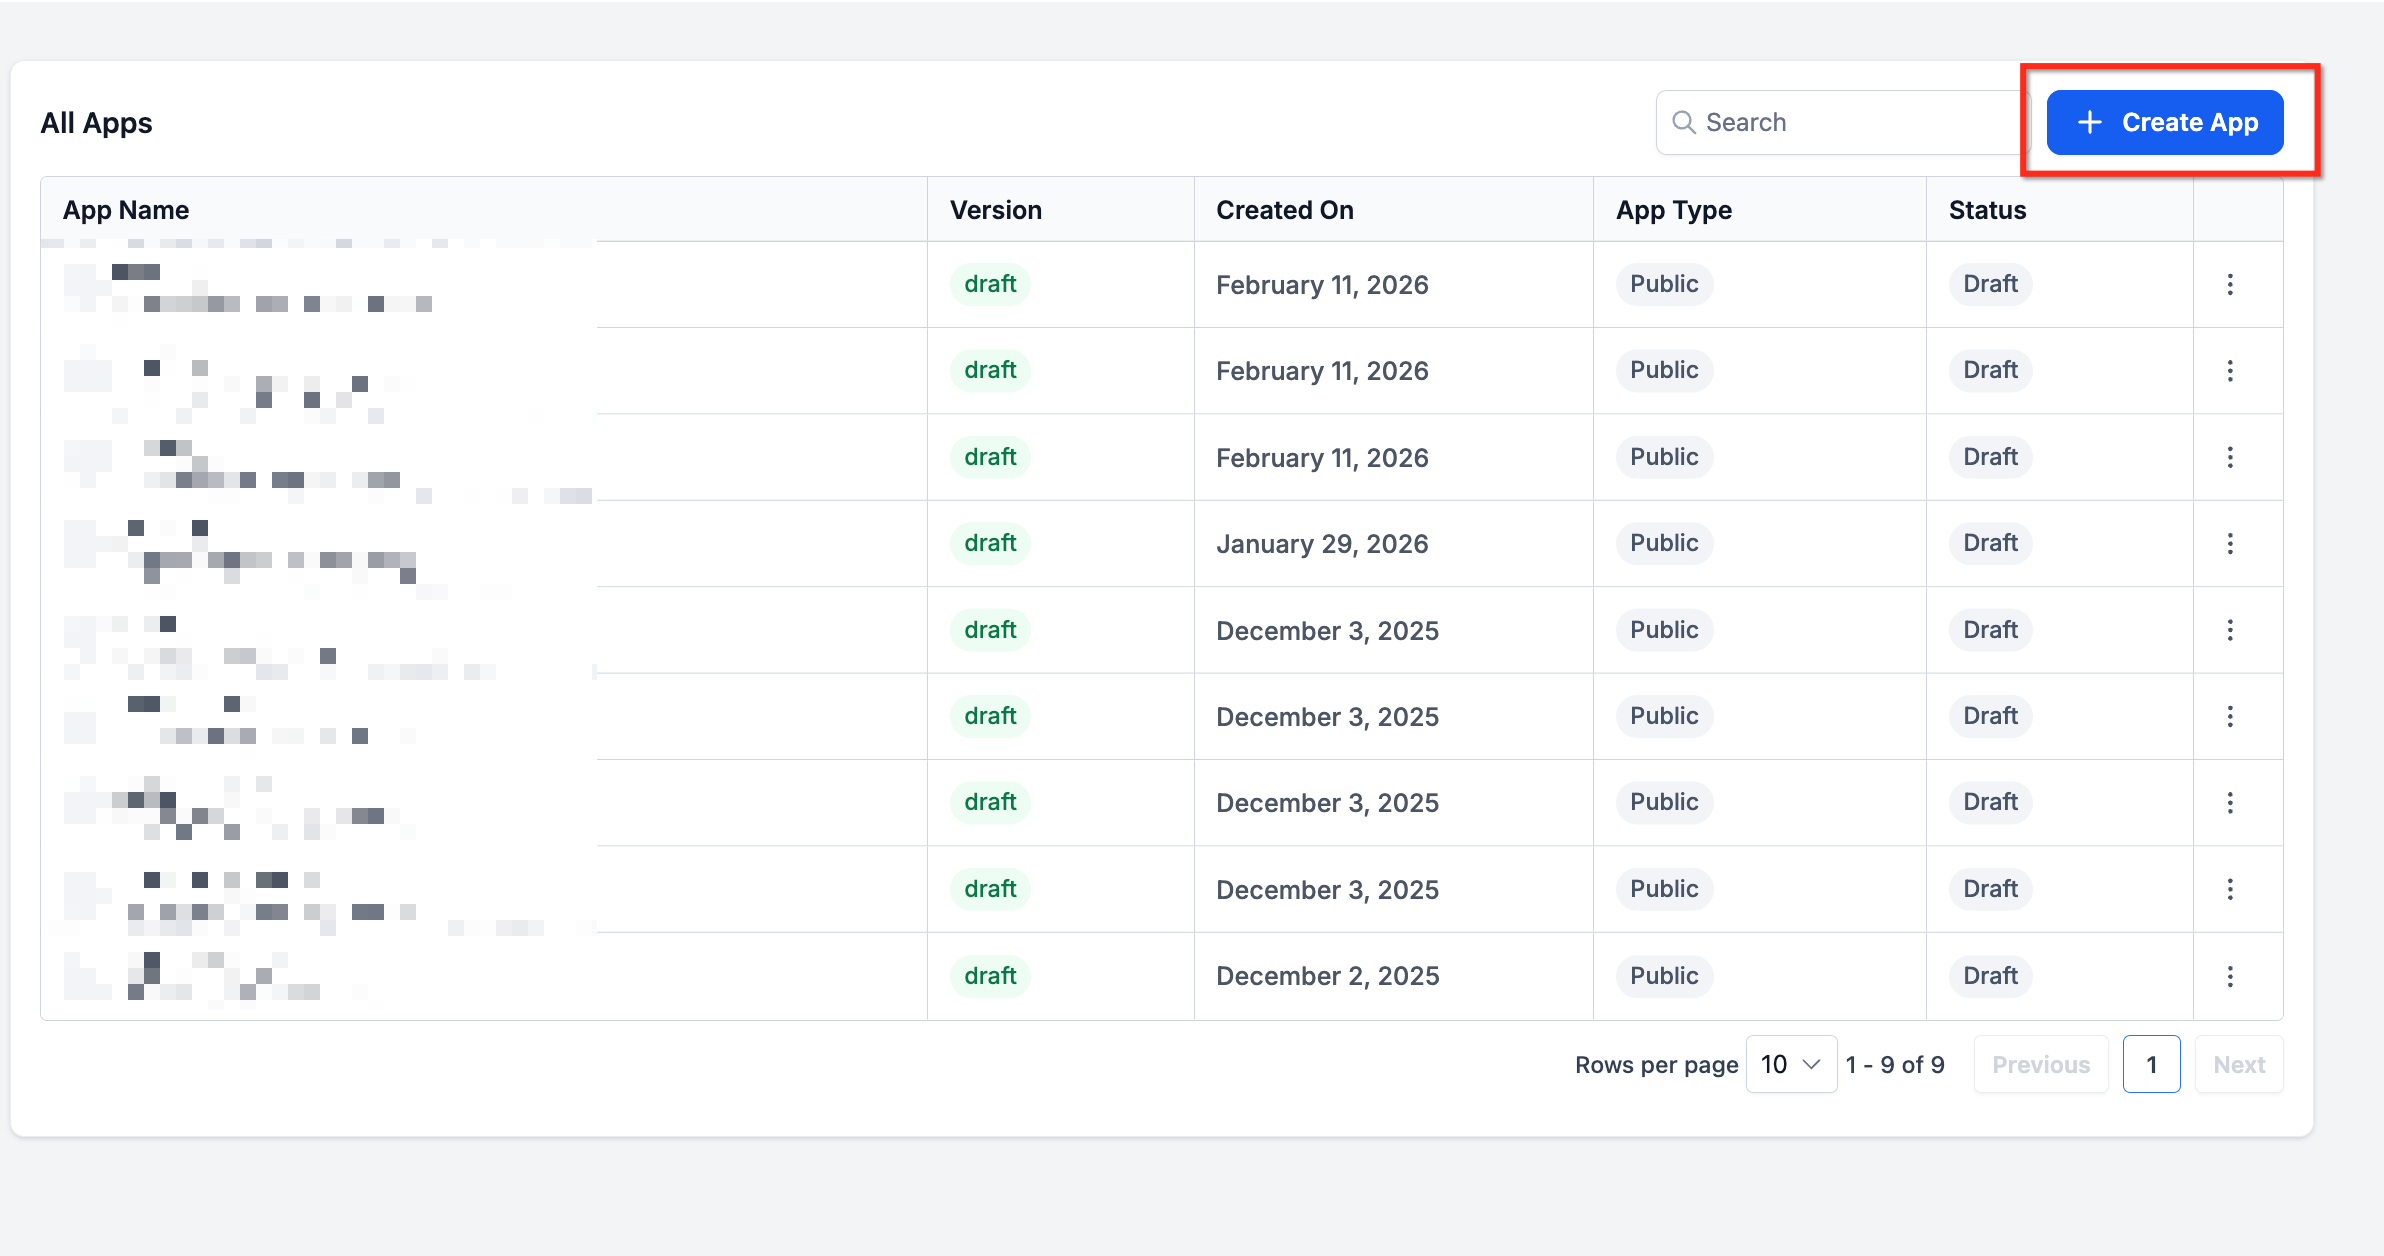The height and width of the screenshot is (1256, 2384).
Task: Open the options menu on the January 29, 2026 row
Action: pos(2229,544)
